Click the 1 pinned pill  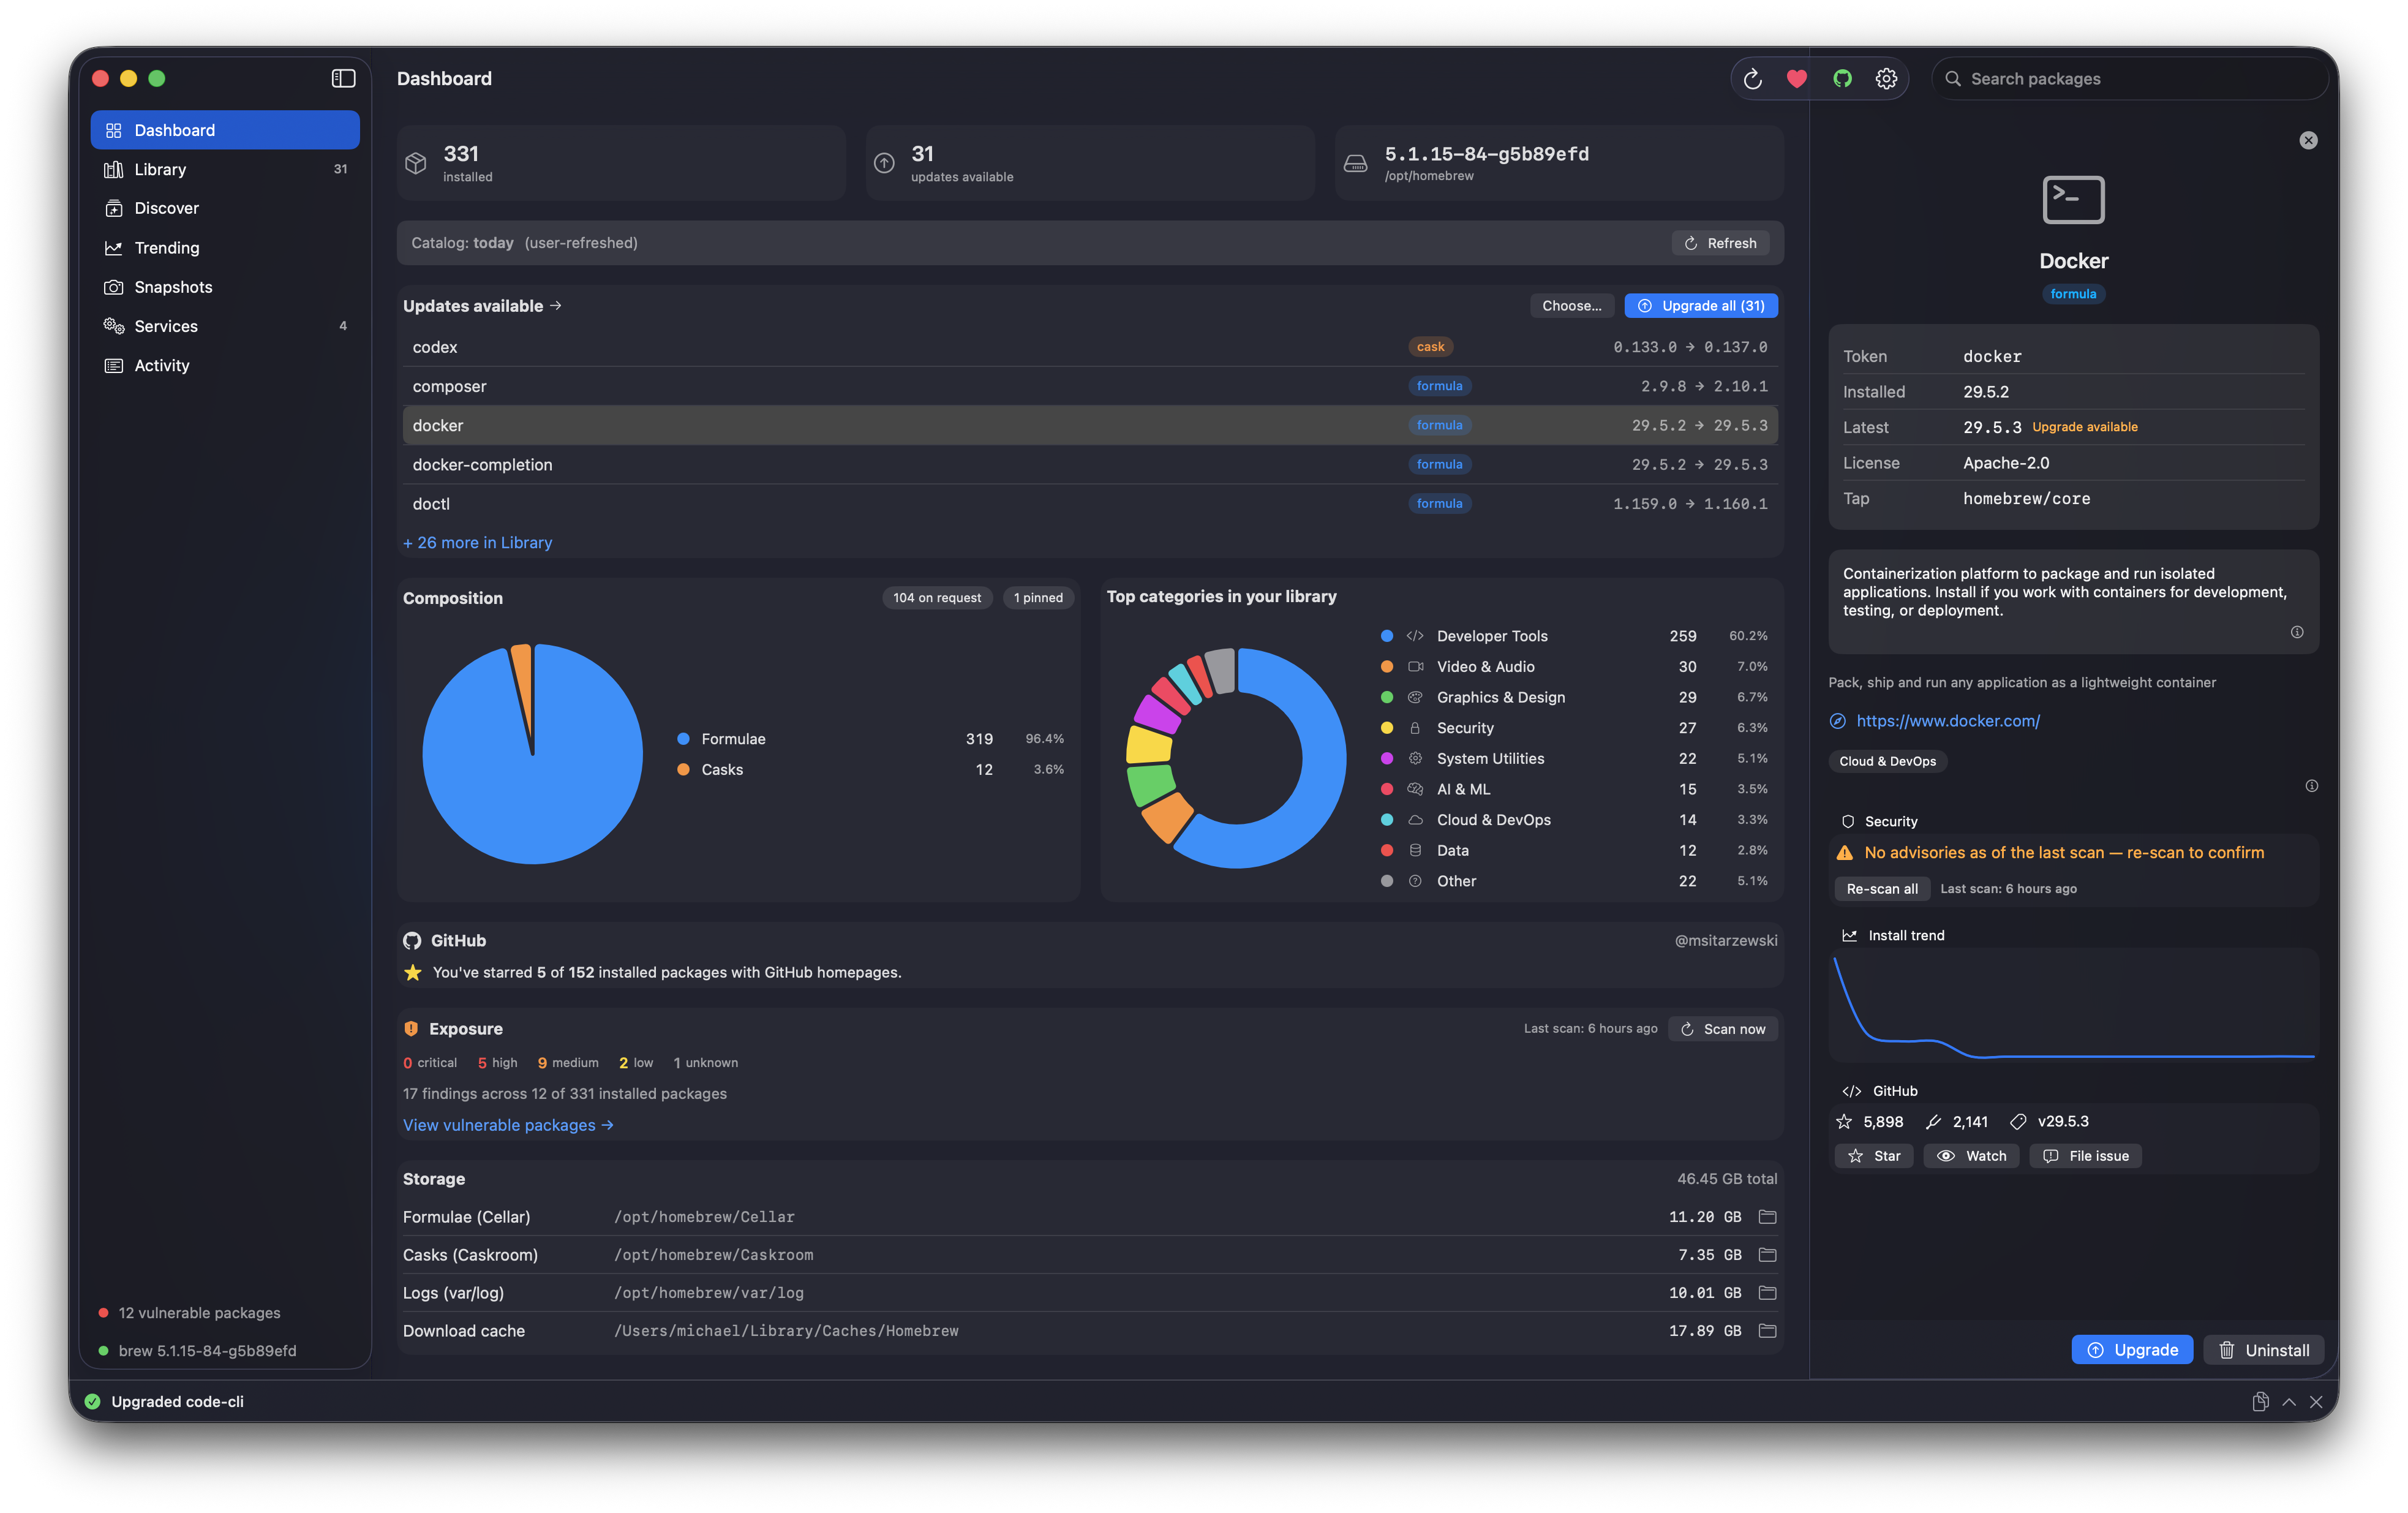(x=1038, y=598)
